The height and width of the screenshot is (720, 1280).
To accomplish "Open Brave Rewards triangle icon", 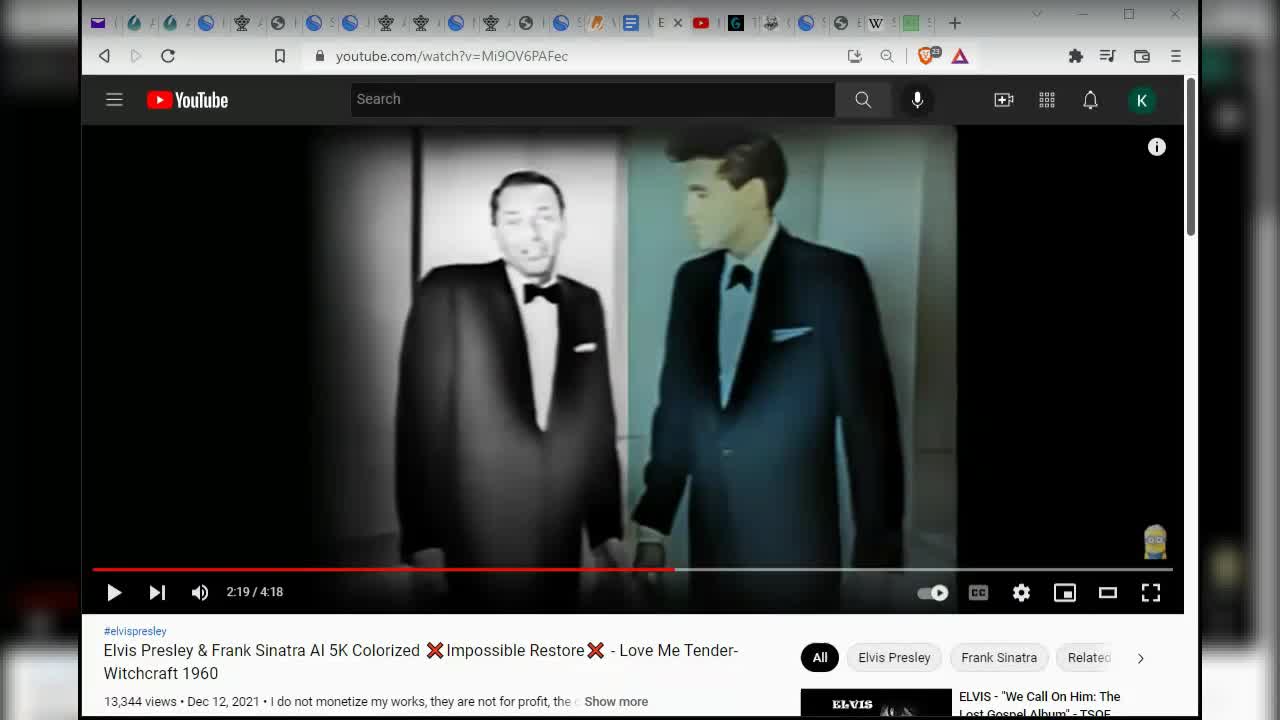I will pos(960,56).
